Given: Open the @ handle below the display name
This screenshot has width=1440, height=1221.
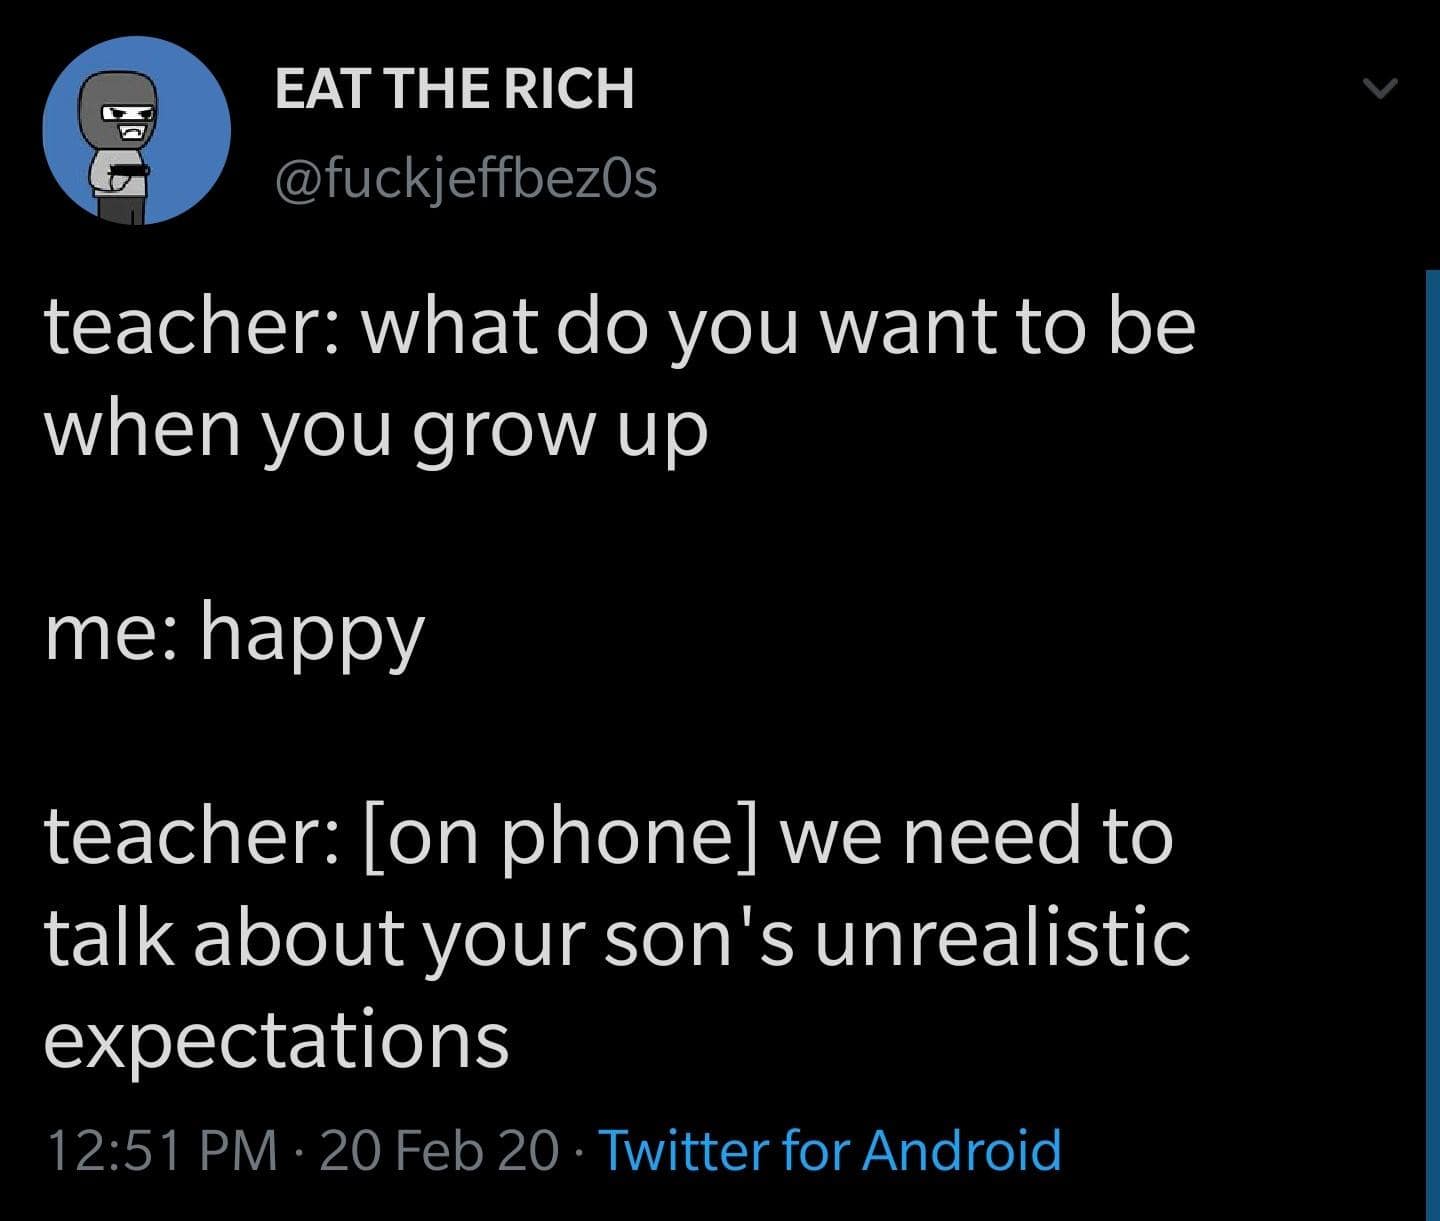Looking at the screenshot, I should [x=465, y=179].
